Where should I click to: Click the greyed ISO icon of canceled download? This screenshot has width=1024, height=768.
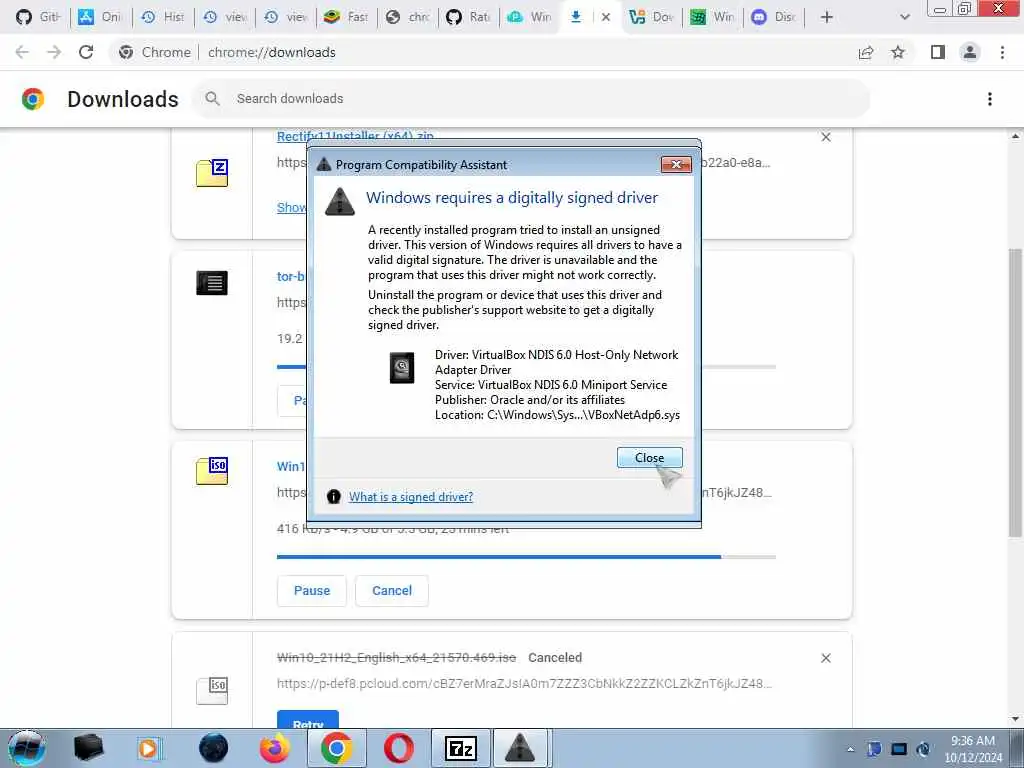pyautogui.click(x=212, y=691)
